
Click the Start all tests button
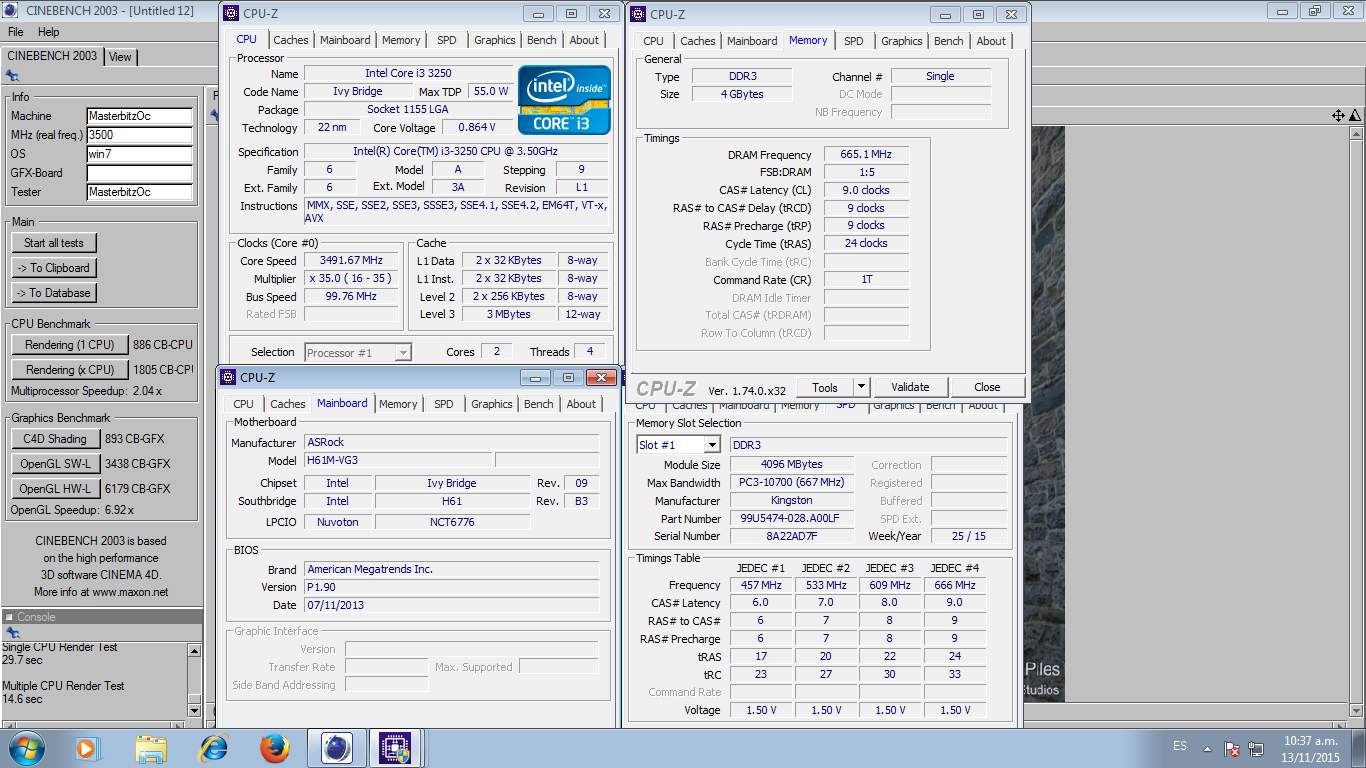click(x=54, y=243)
